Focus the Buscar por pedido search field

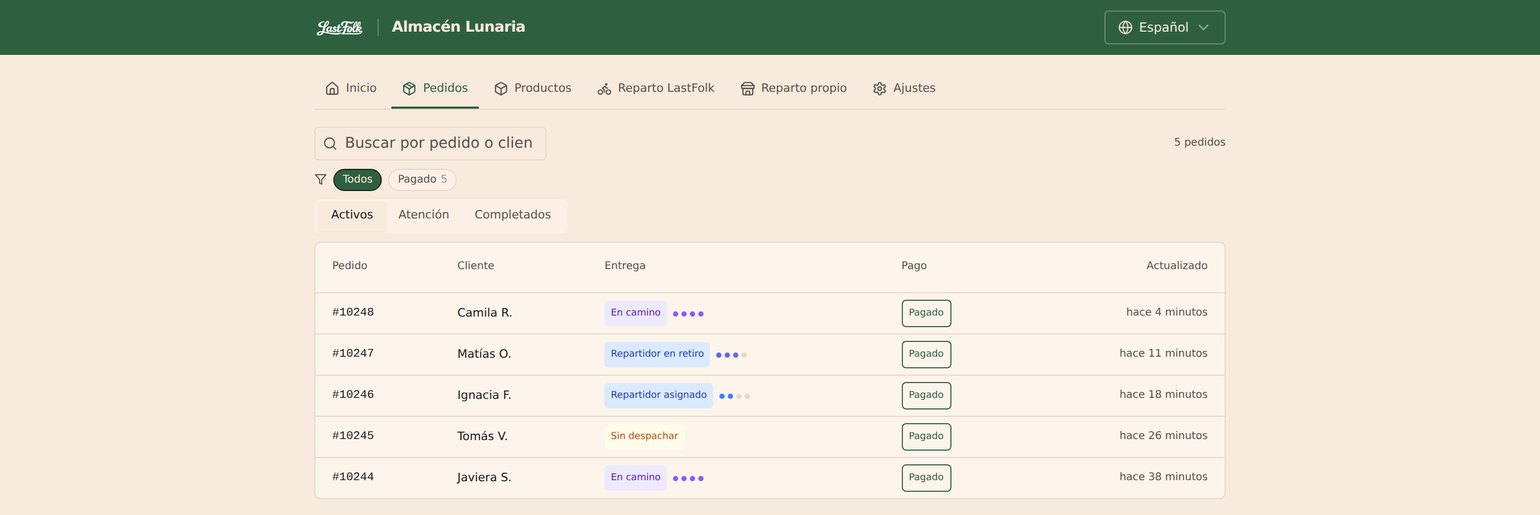(430, 143)
